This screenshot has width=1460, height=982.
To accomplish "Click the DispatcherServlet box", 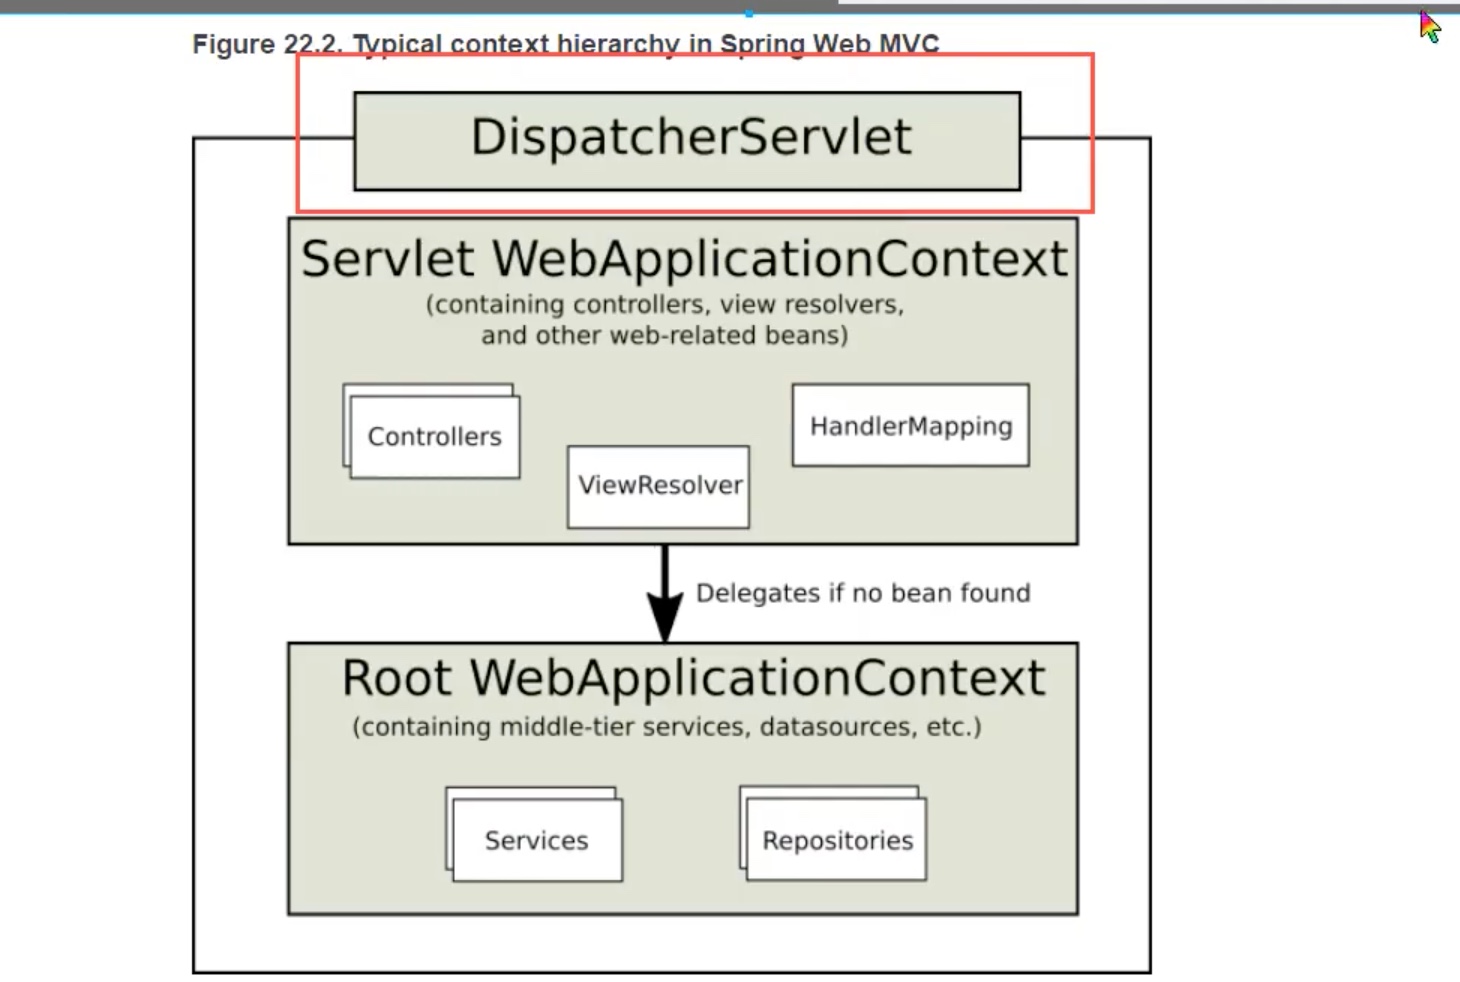I will pyautogui.click(x=687, y=140).
